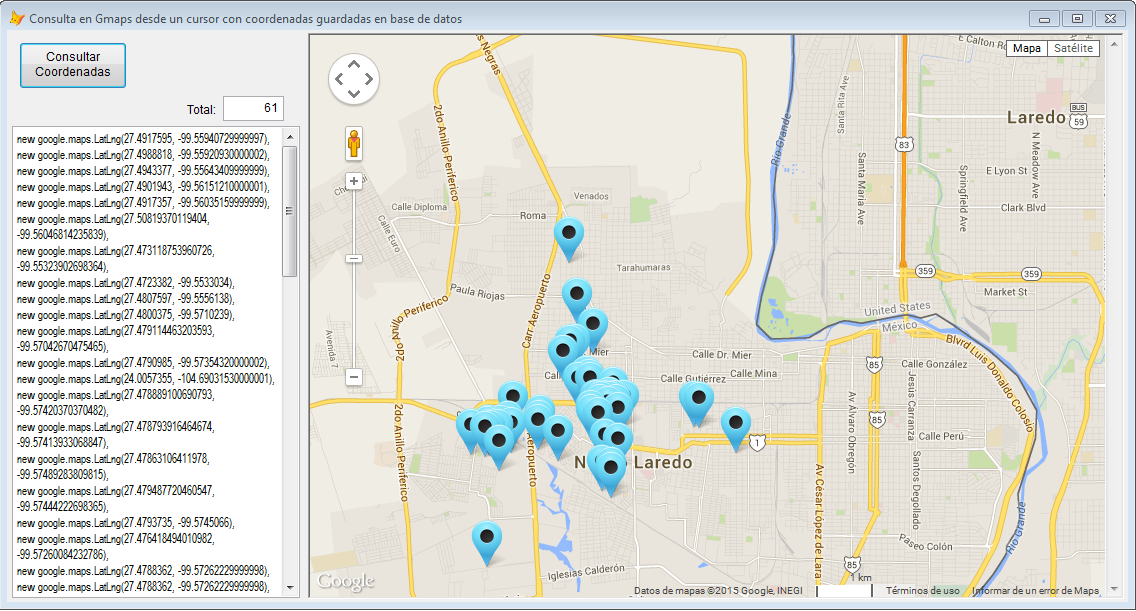Minimize the Consulta en Gmaps window
Viewport: 1136px width, 611px height.
[1044, 19]
